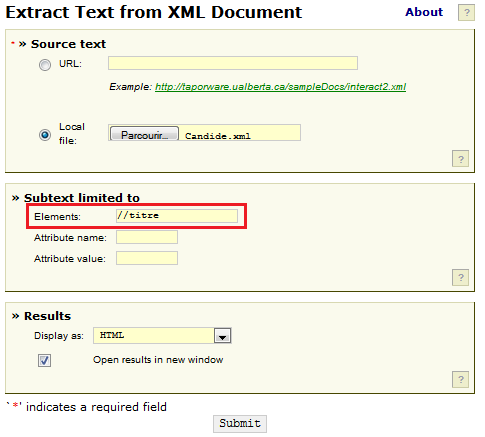Select the URL radio button

tap(45, 64)
